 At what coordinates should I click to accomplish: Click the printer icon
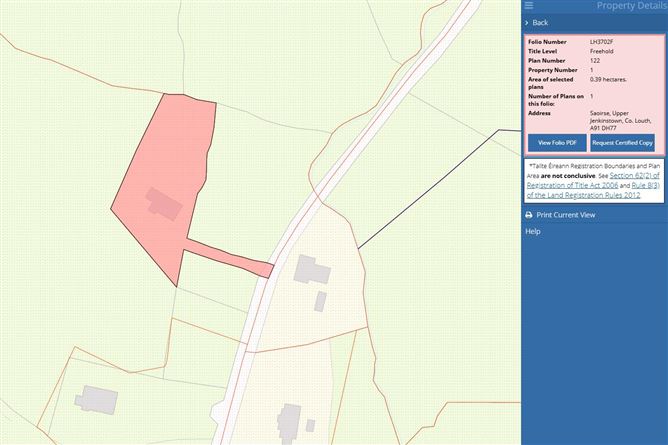click(529, 215)
